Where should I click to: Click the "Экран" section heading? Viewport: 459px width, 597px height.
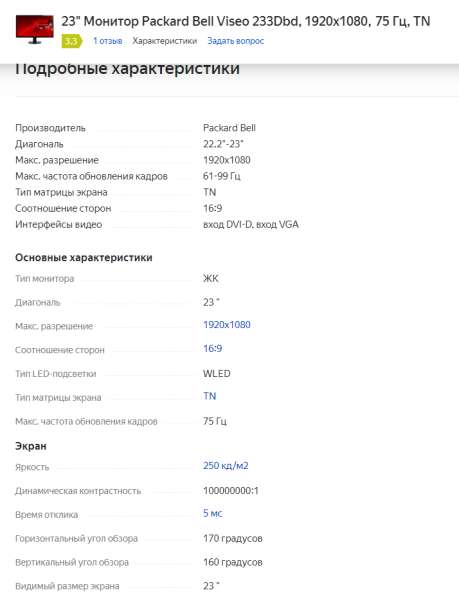click(31, 446)
